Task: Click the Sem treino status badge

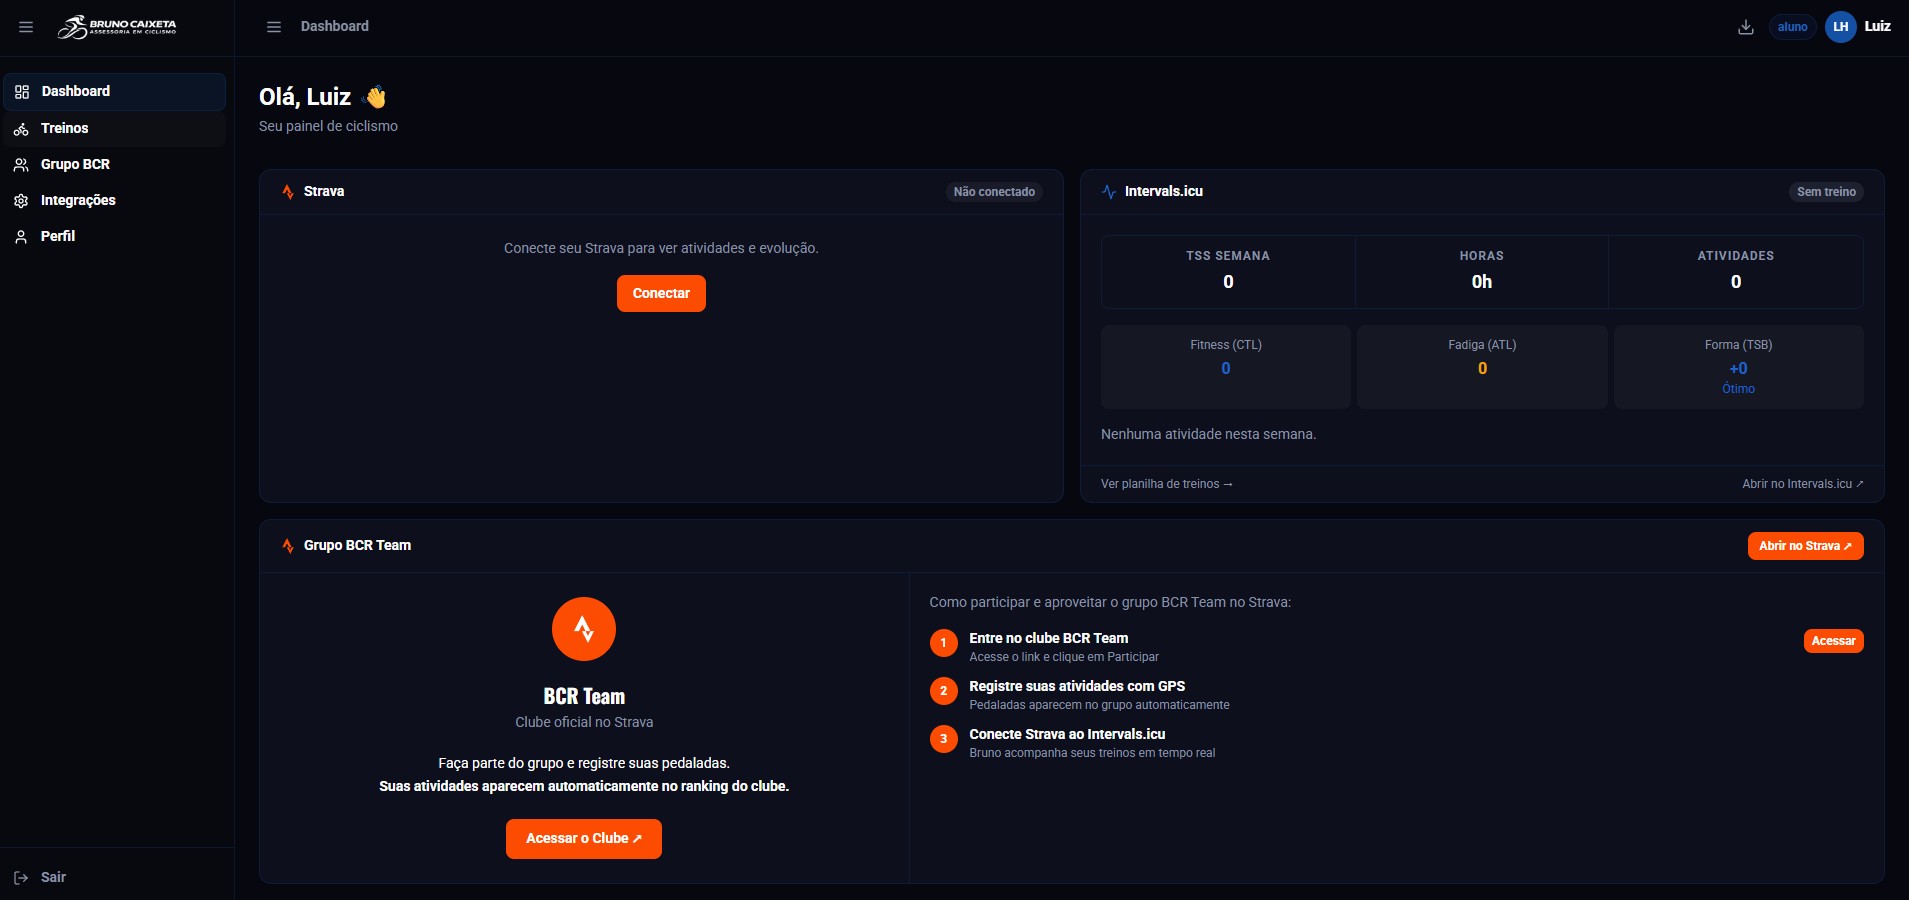Action: pos(1826,192)
